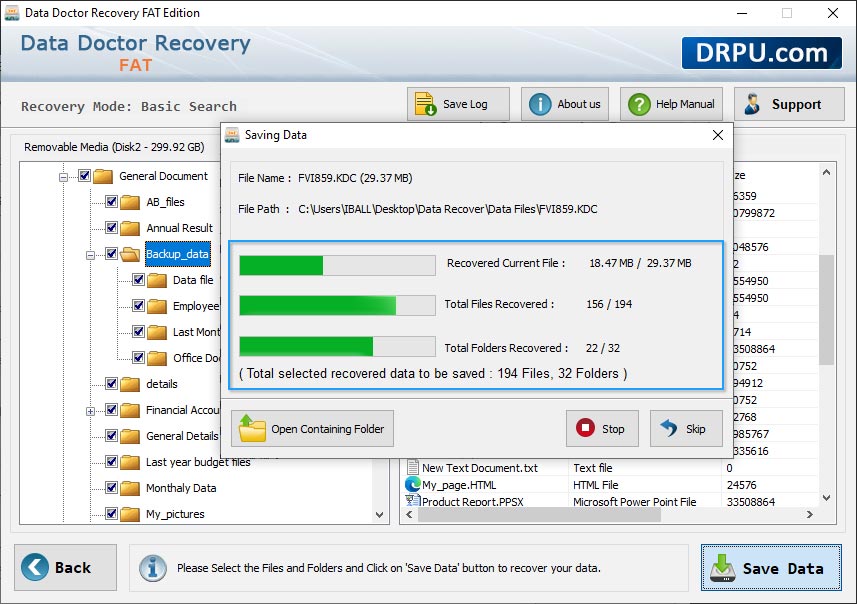This screenshot has width=857, height=604.
Task: Click the New Text Document file icon
Action: tap(413, 468)
